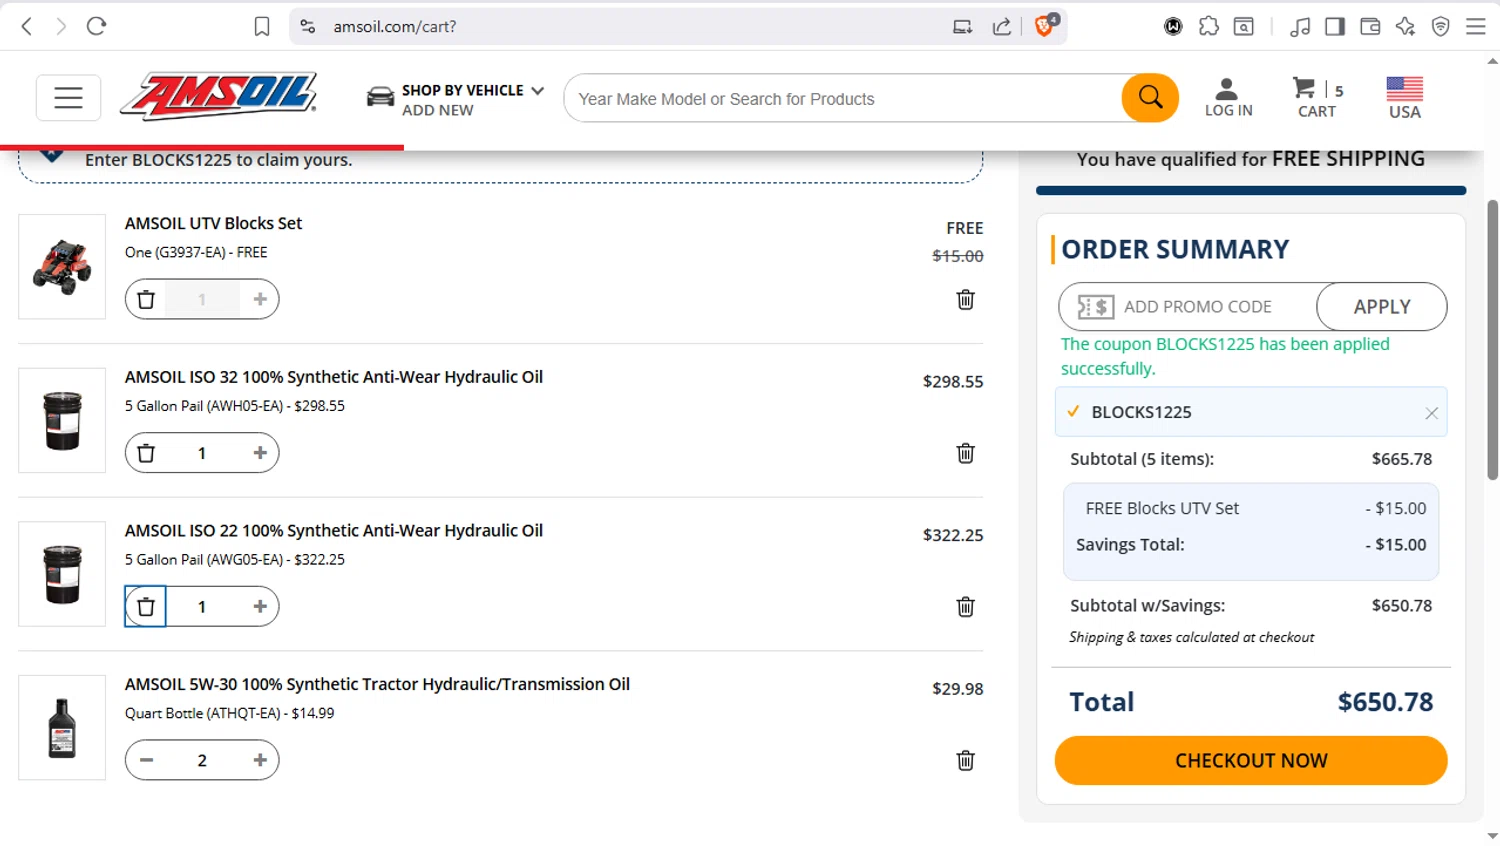The height and width of the screenshot is (846, 1500).
Task: Go forward in browser history
Action: pos(61,27)
